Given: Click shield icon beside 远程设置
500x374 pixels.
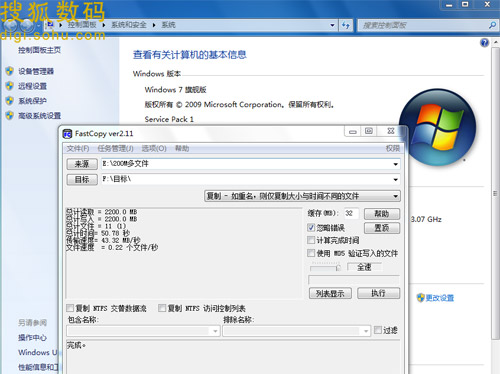Looking at the screenshot, I should [x=9, y=86].
